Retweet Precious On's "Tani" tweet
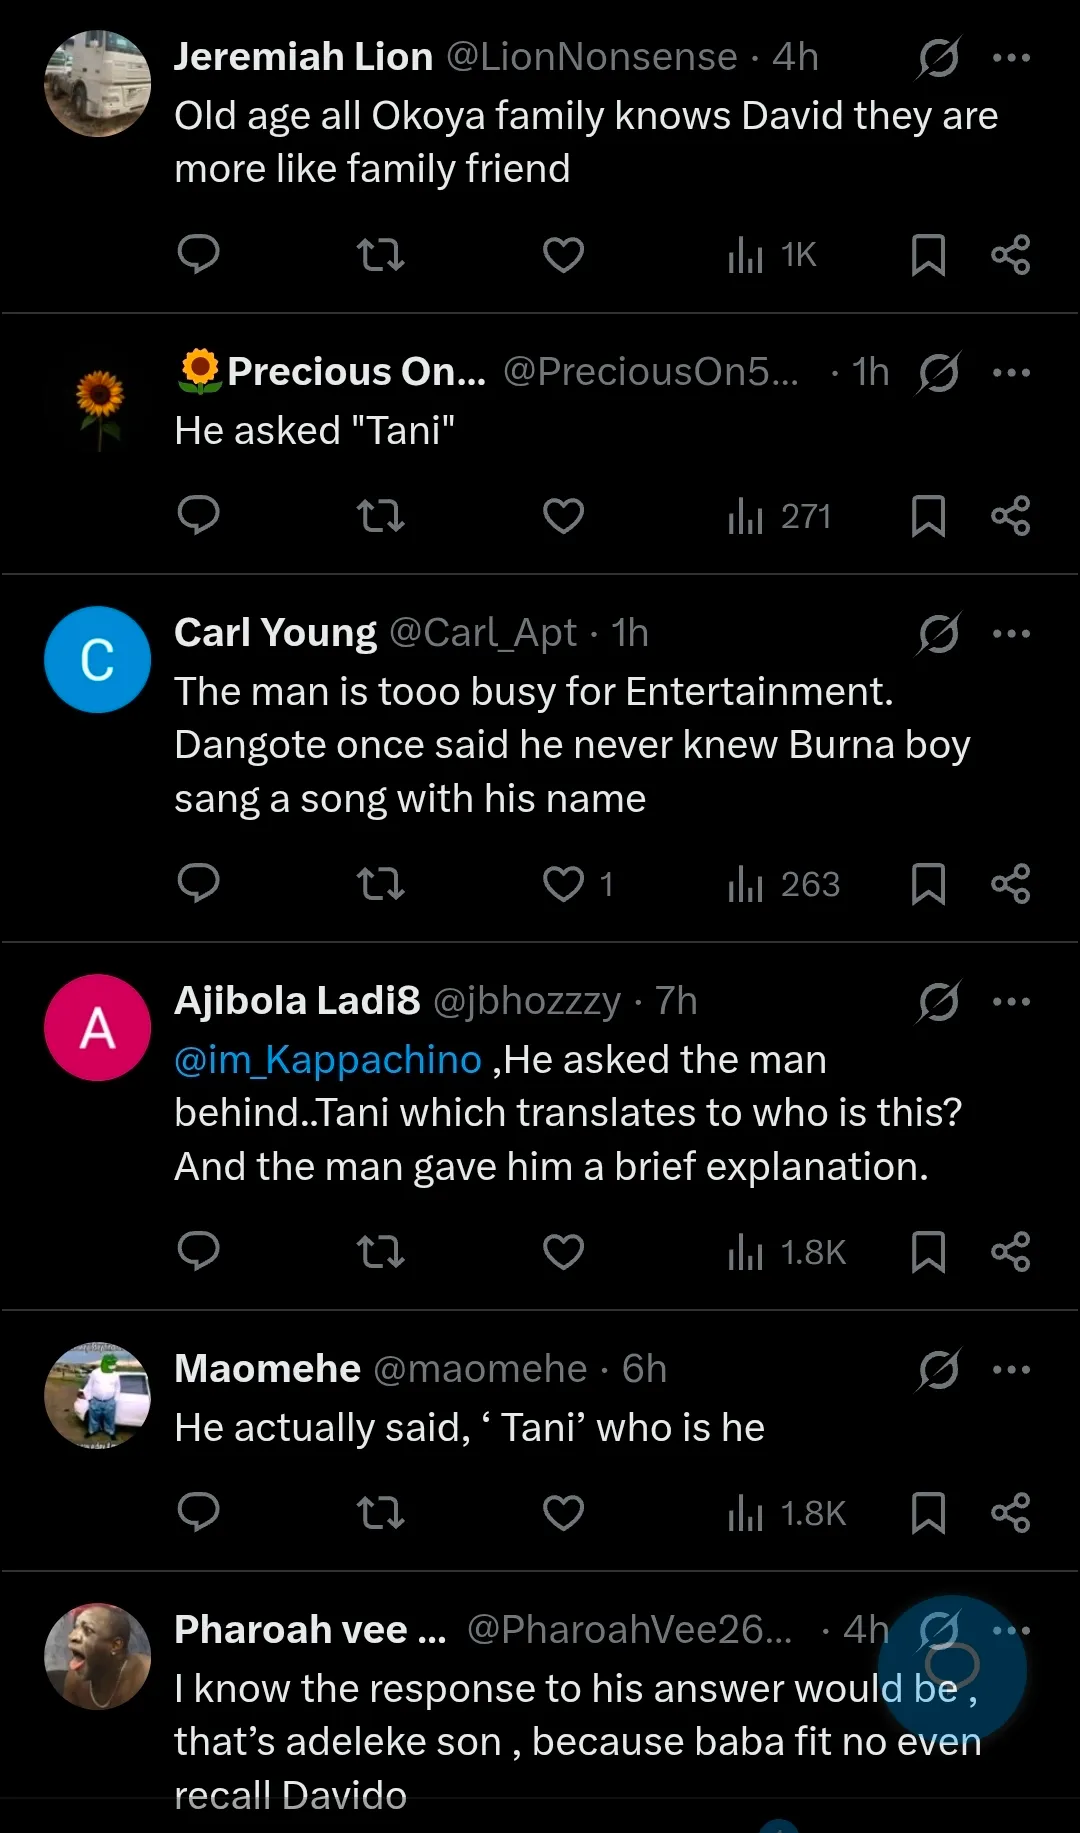 pos(381,516)
